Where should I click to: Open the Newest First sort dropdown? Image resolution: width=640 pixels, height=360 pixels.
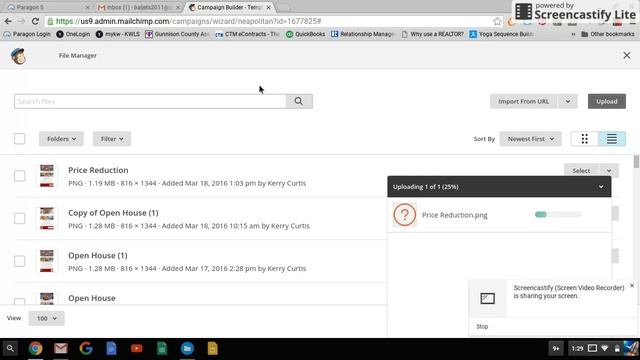tap(530, 139)
